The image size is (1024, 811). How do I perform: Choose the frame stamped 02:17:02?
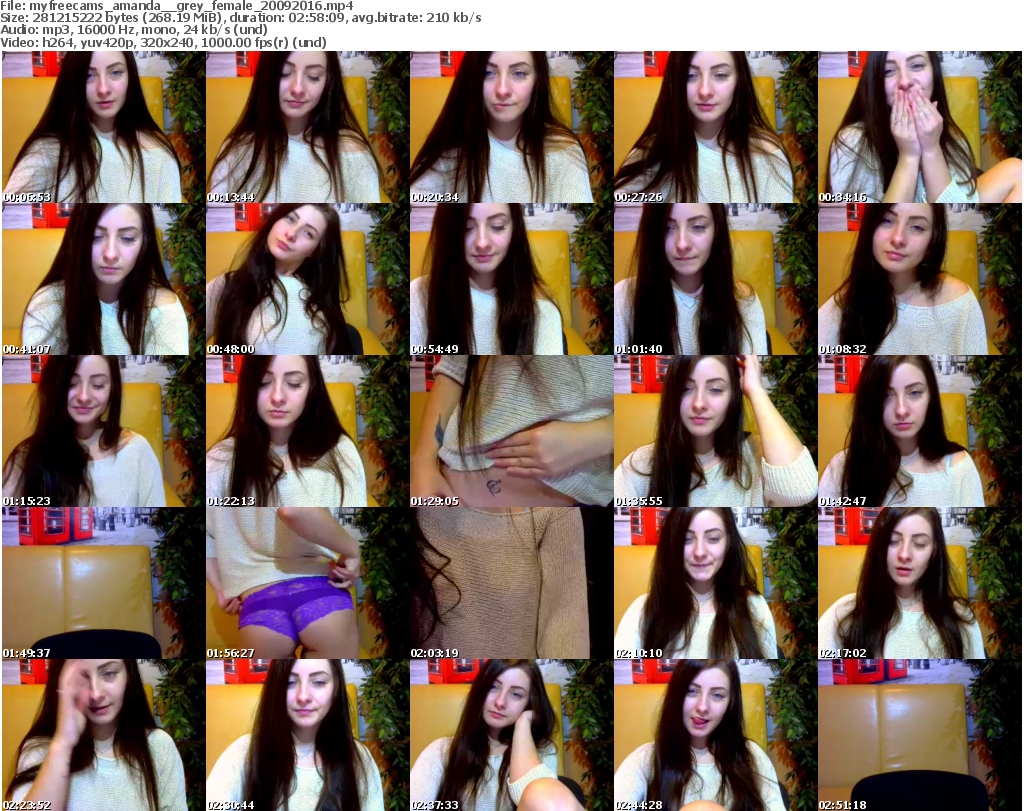pos(920,583)
